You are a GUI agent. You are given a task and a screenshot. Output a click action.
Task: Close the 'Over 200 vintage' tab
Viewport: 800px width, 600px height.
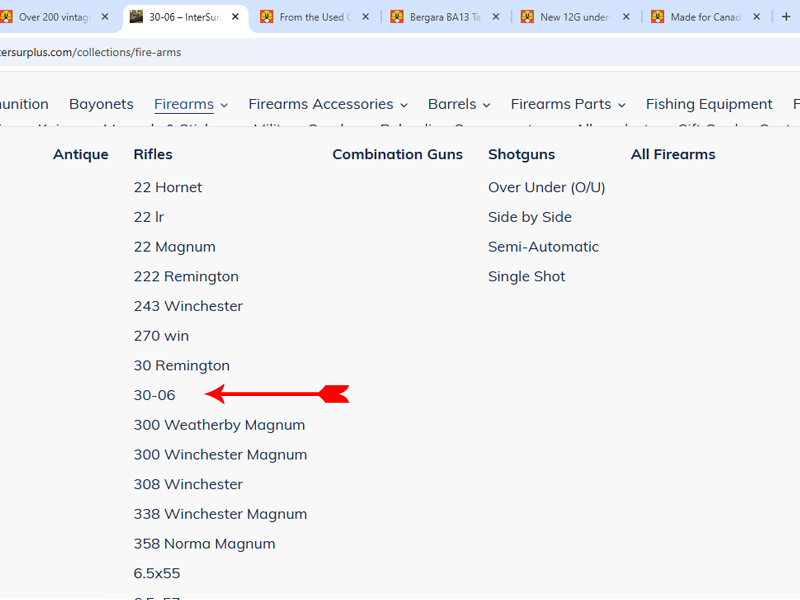(x=105, y=17)
